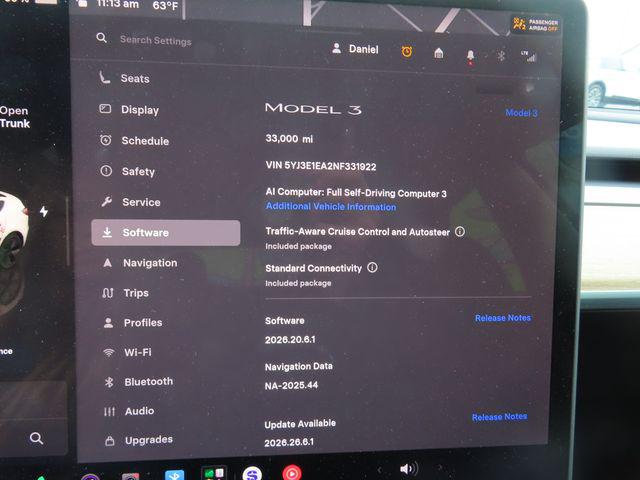Click the 33,000 mi odometer reading
The width and height of the screenshot is (640, 480).
point(289,139)
